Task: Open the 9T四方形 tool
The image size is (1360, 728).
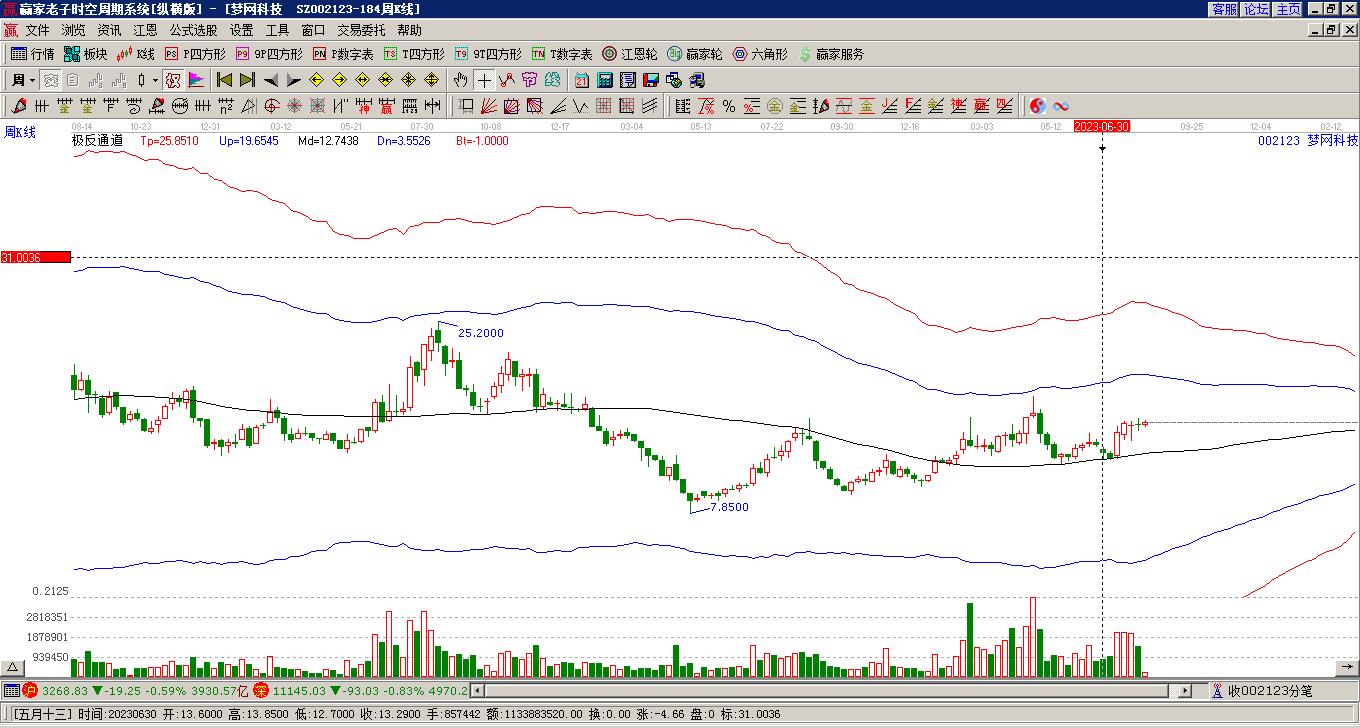Action: click(487, 54)
